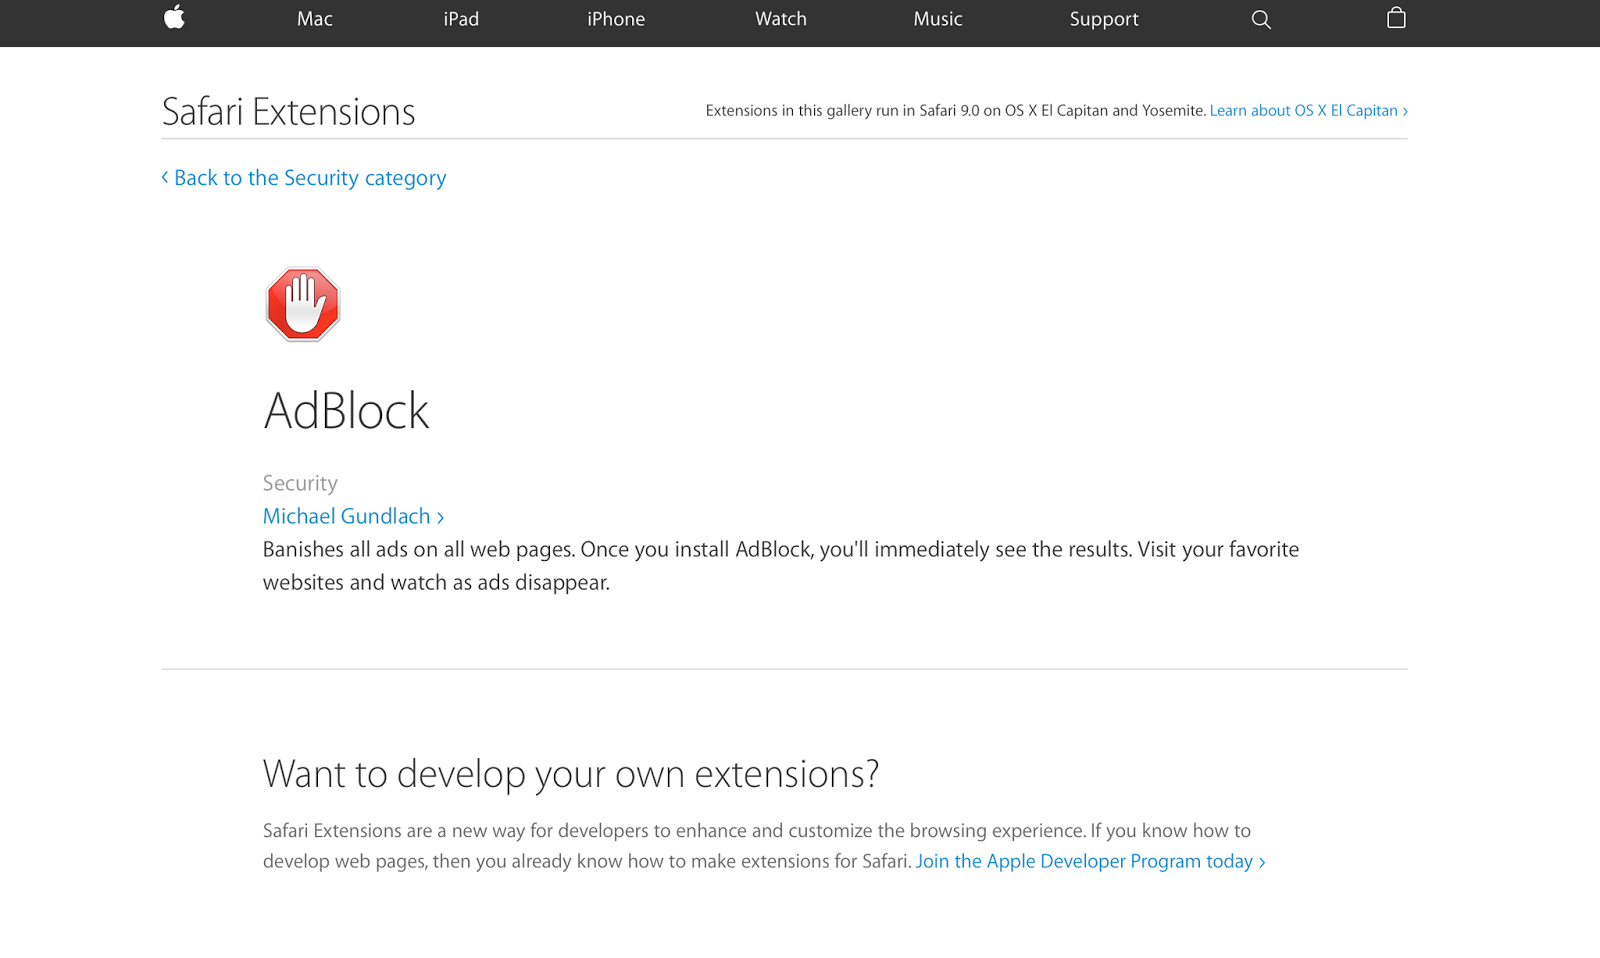Image resolution: width=1600 pixels, height=958 pixels.
Task: Click Join the Apple Developer Program today
Action: (1091, 861)
